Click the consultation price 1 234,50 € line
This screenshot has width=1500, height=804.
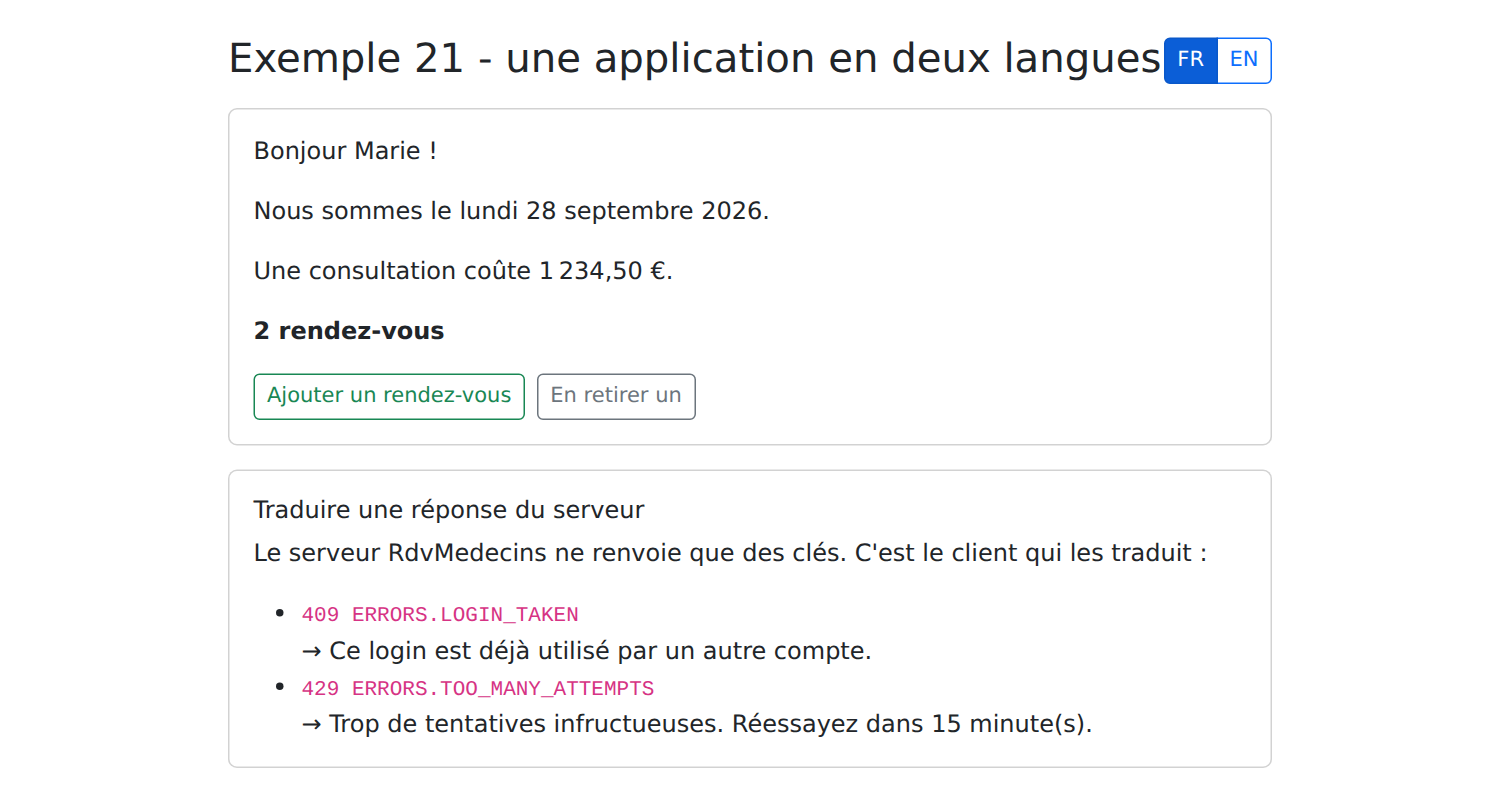[x=463, y=271]
